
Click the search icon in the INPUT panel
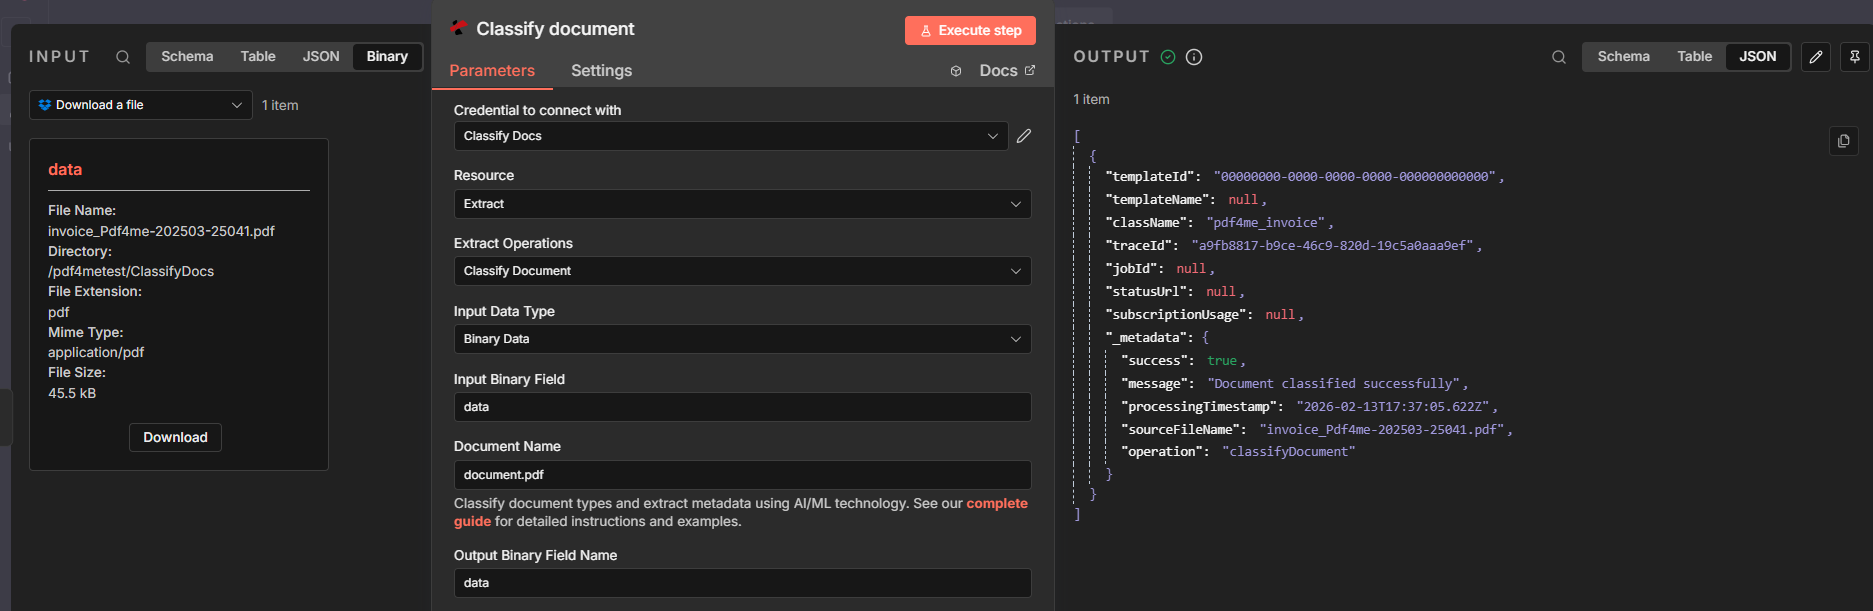tap(123, 57)
